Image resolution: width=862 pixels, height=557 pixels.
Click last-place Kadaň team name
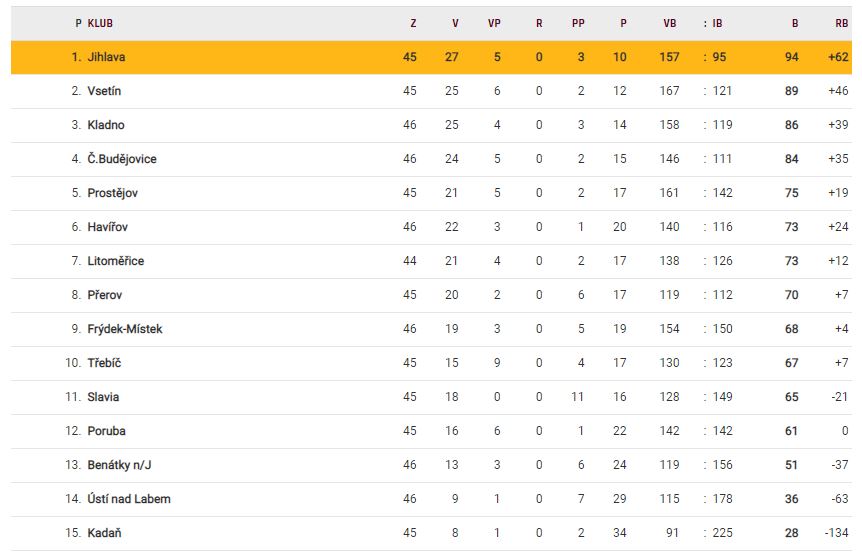(x=104, y=533)
